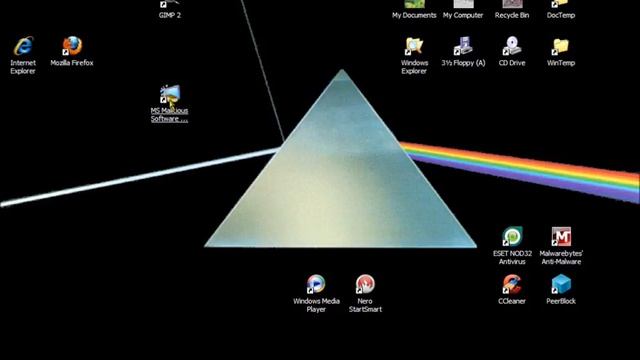This screenshot has height=360, width=640.
Task: Click the "Windows Media Player" label text
Action: click(316, 305)
